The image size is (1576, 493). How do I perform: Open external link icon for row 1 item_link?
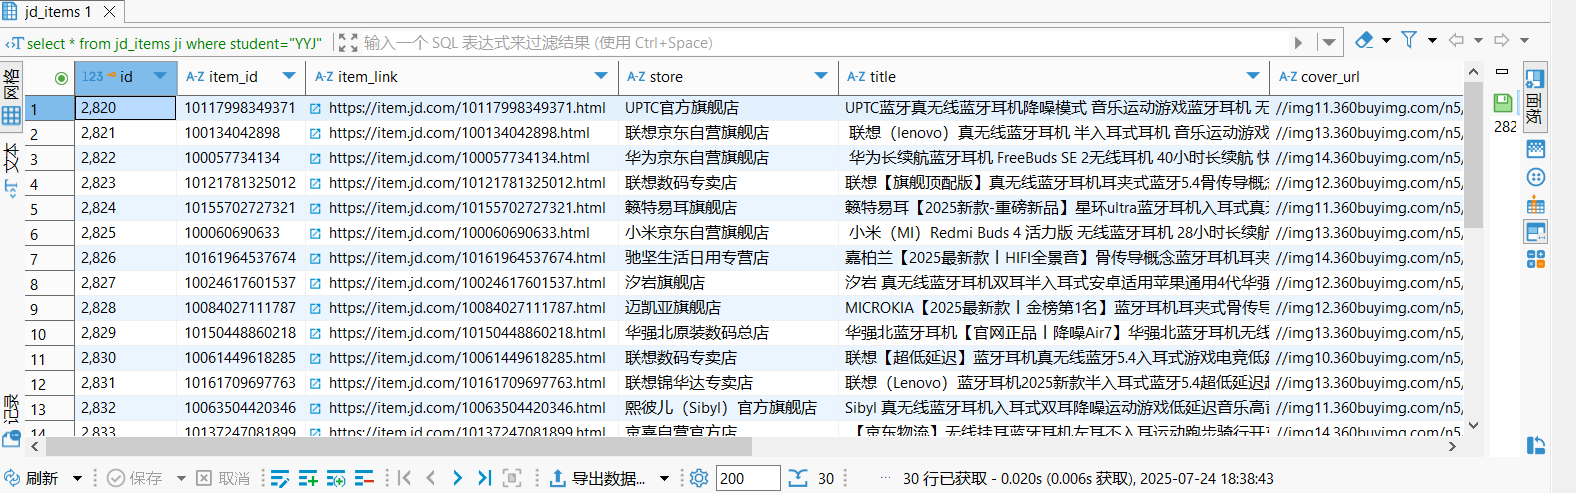pos(315,108)
